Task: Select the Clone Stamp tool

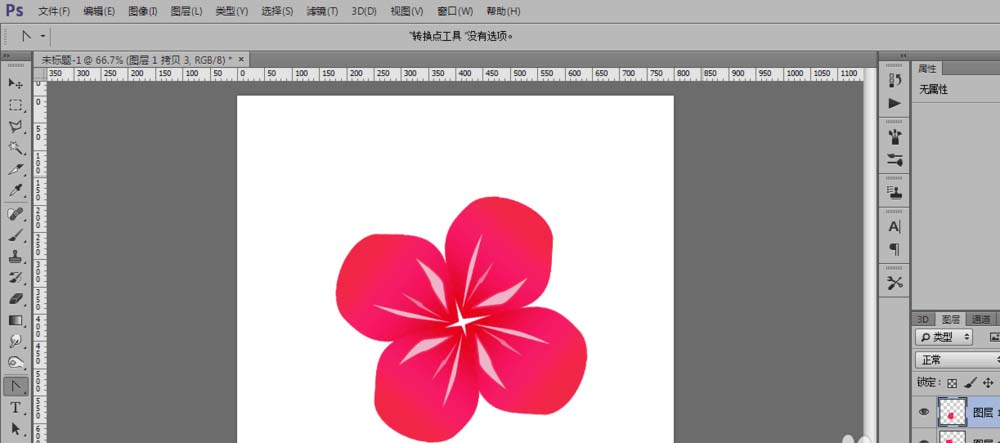Action: click(x=15, y=256)
